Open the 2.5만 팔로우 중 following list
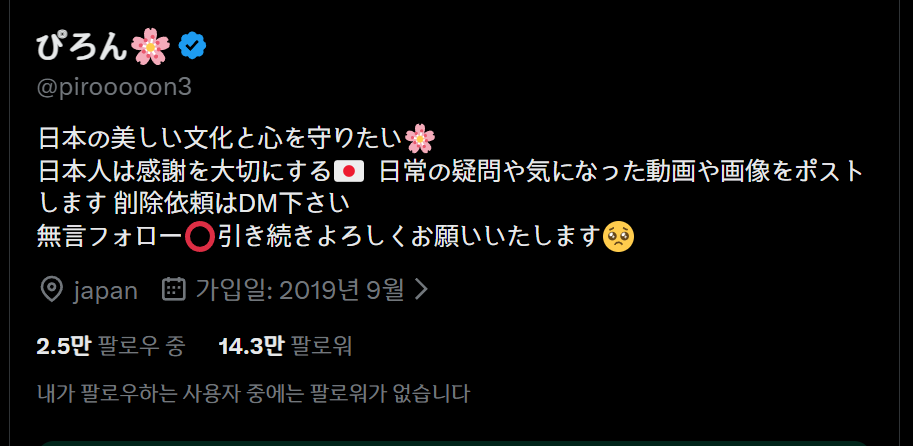The image size is (913, 446). coord(111,347)
